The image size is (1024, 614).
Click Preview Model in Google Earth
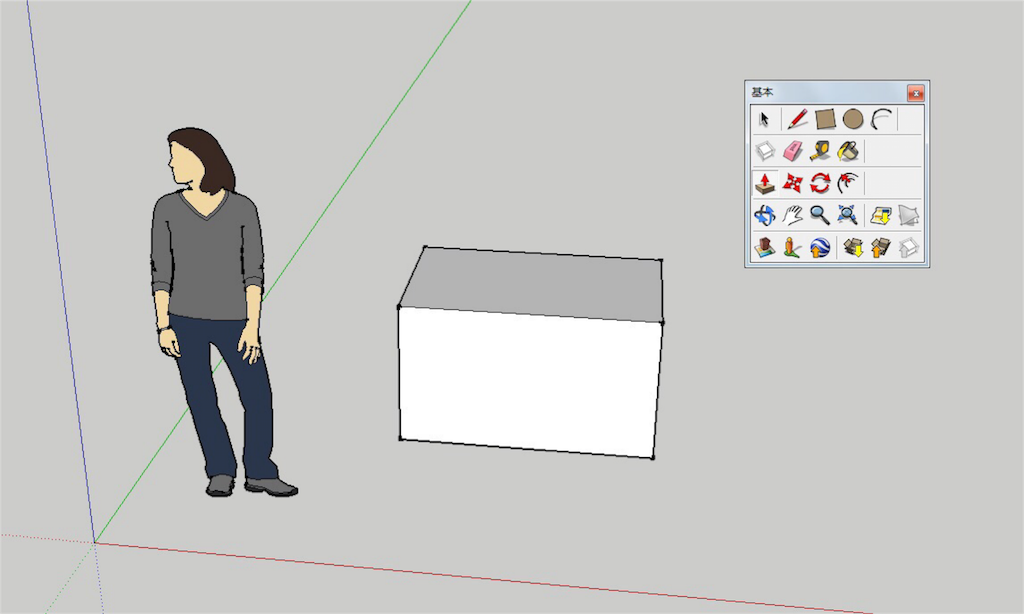820,248
